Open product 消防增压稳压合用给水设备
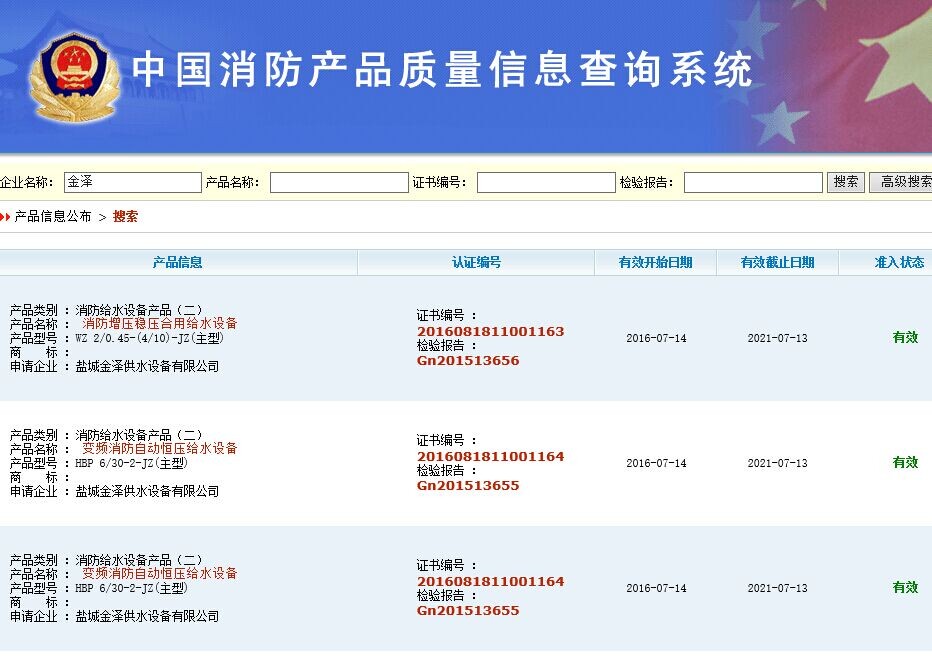Viewport: 932px width, 672px height. click(x=159, y=323)
